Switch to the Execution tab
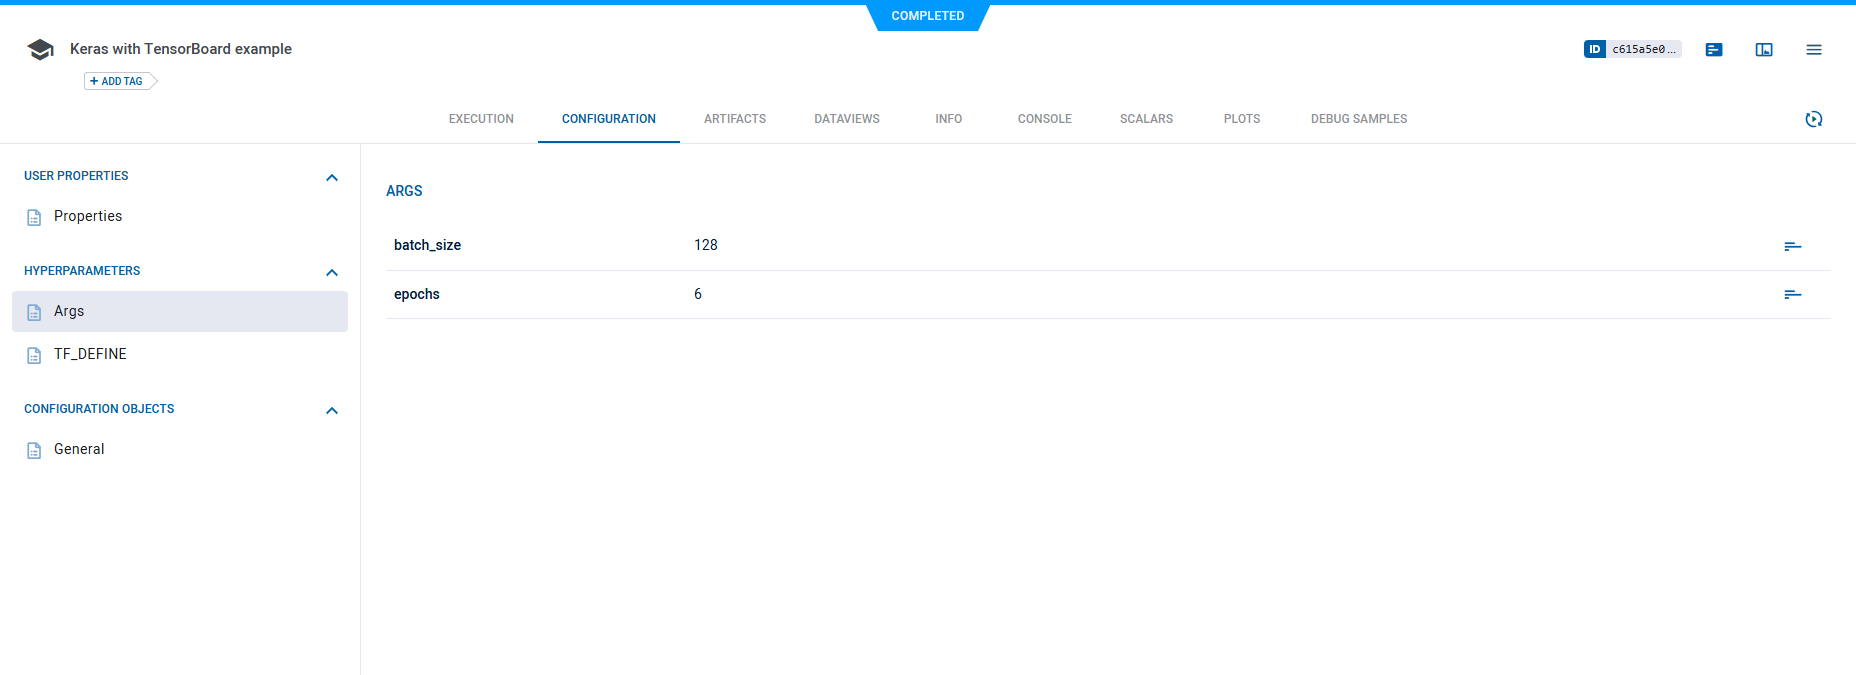Image resolution: width=1856 pixels, height=675 pixels. 481,119
